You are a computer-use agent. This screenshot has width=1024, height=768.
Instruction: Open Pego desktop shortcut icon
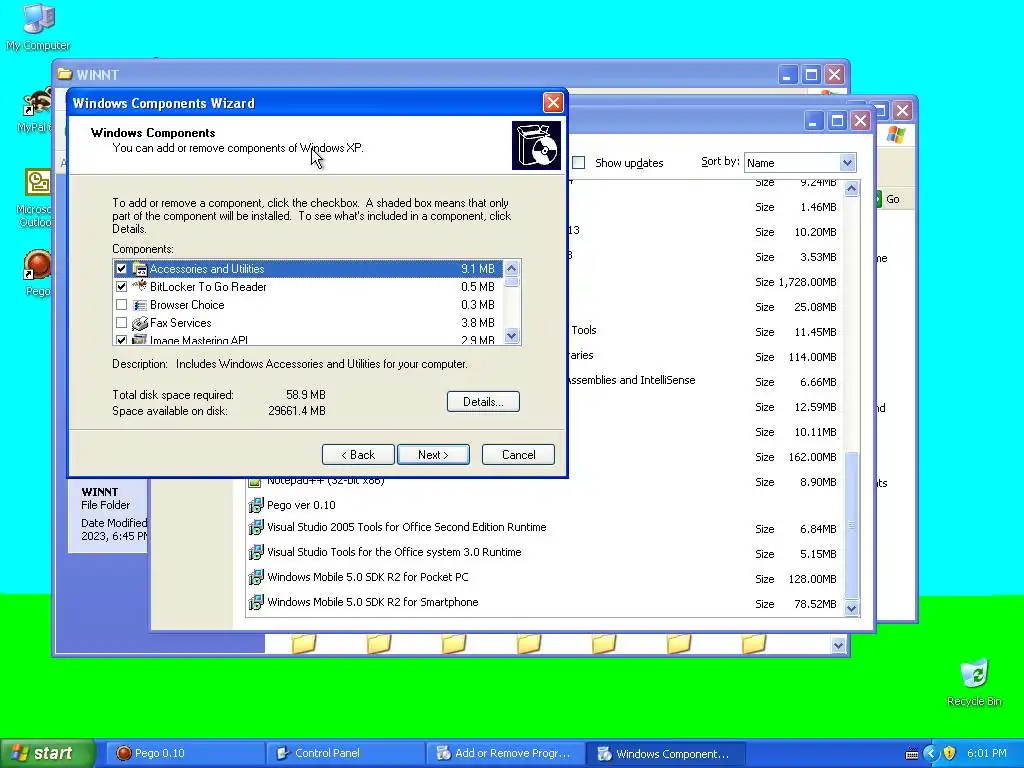click(37, 266)
